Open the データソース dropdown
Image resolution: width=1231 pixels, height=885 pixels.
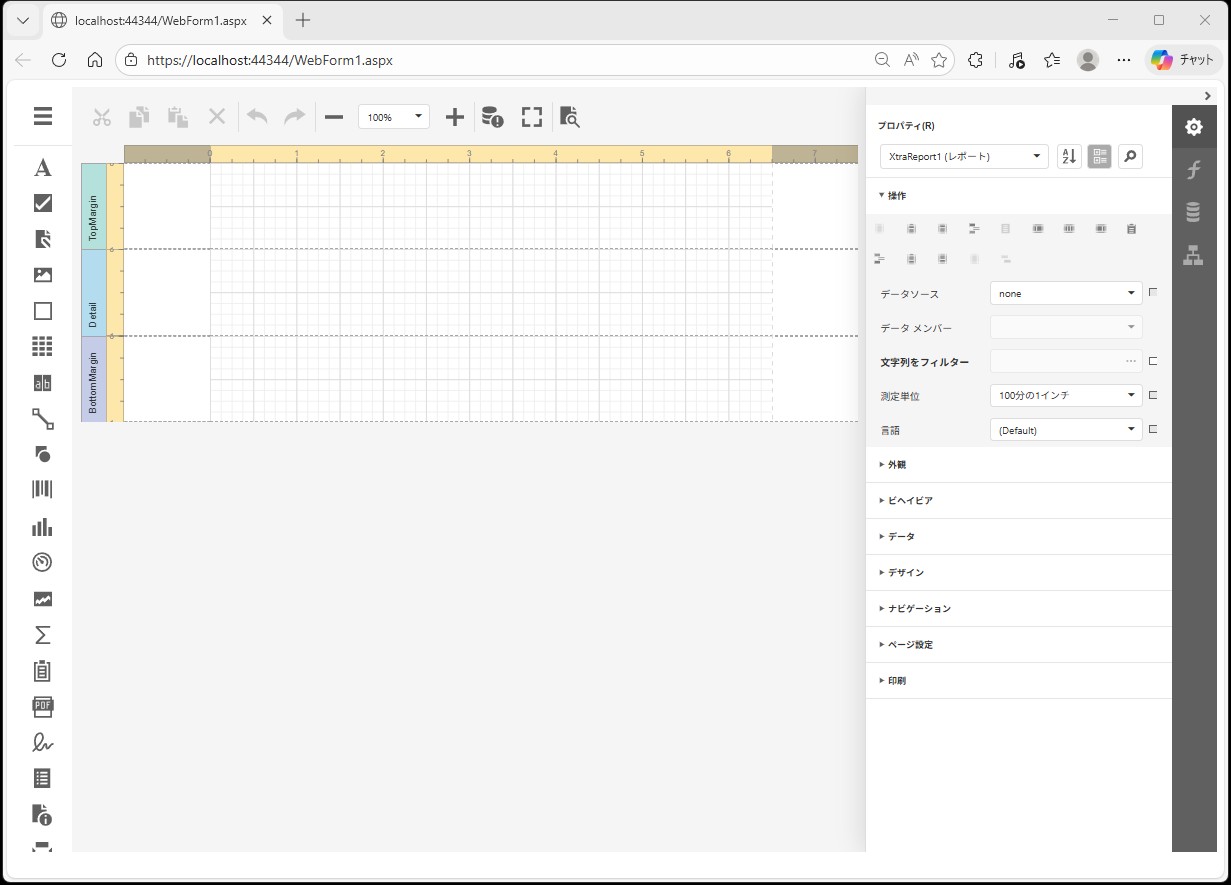click(1066, 293)
